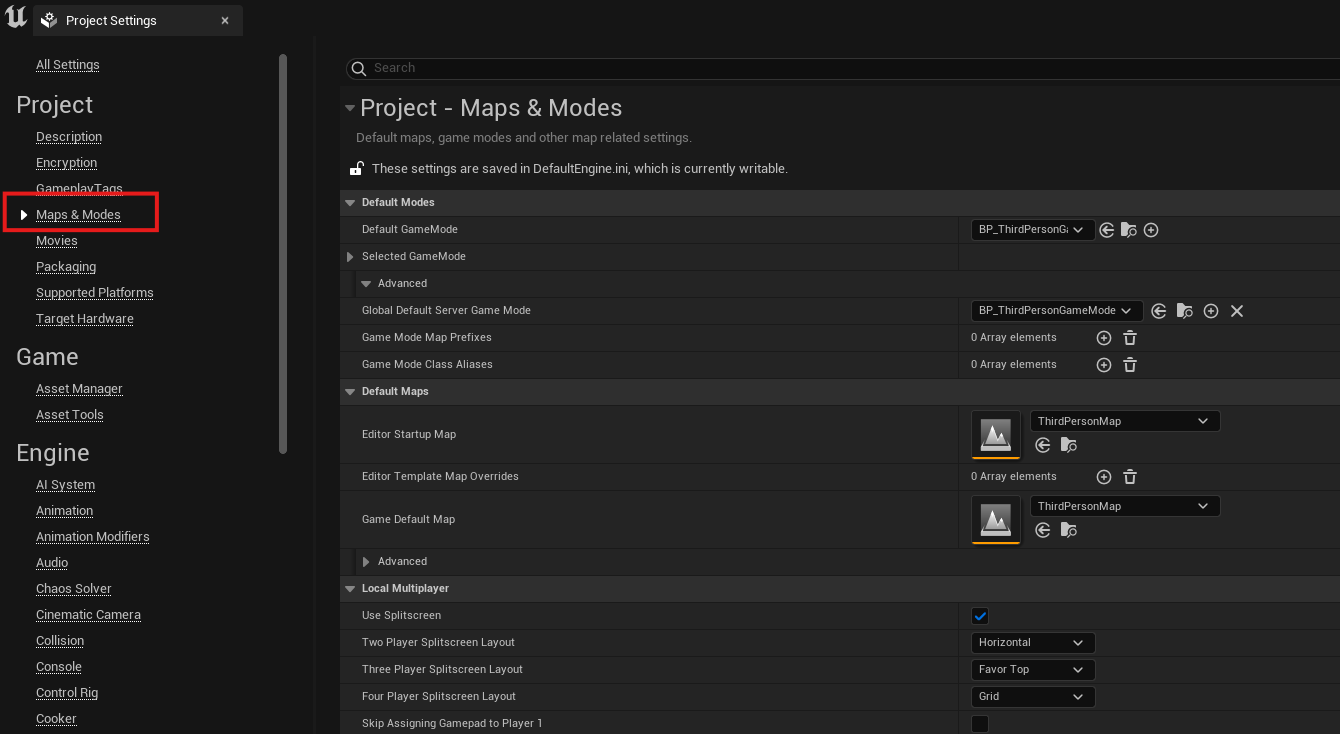This screenshot has width=1340, height=734.
Task: Enable Skip Assigning Gamepad to Player 1
Action: 980,723
